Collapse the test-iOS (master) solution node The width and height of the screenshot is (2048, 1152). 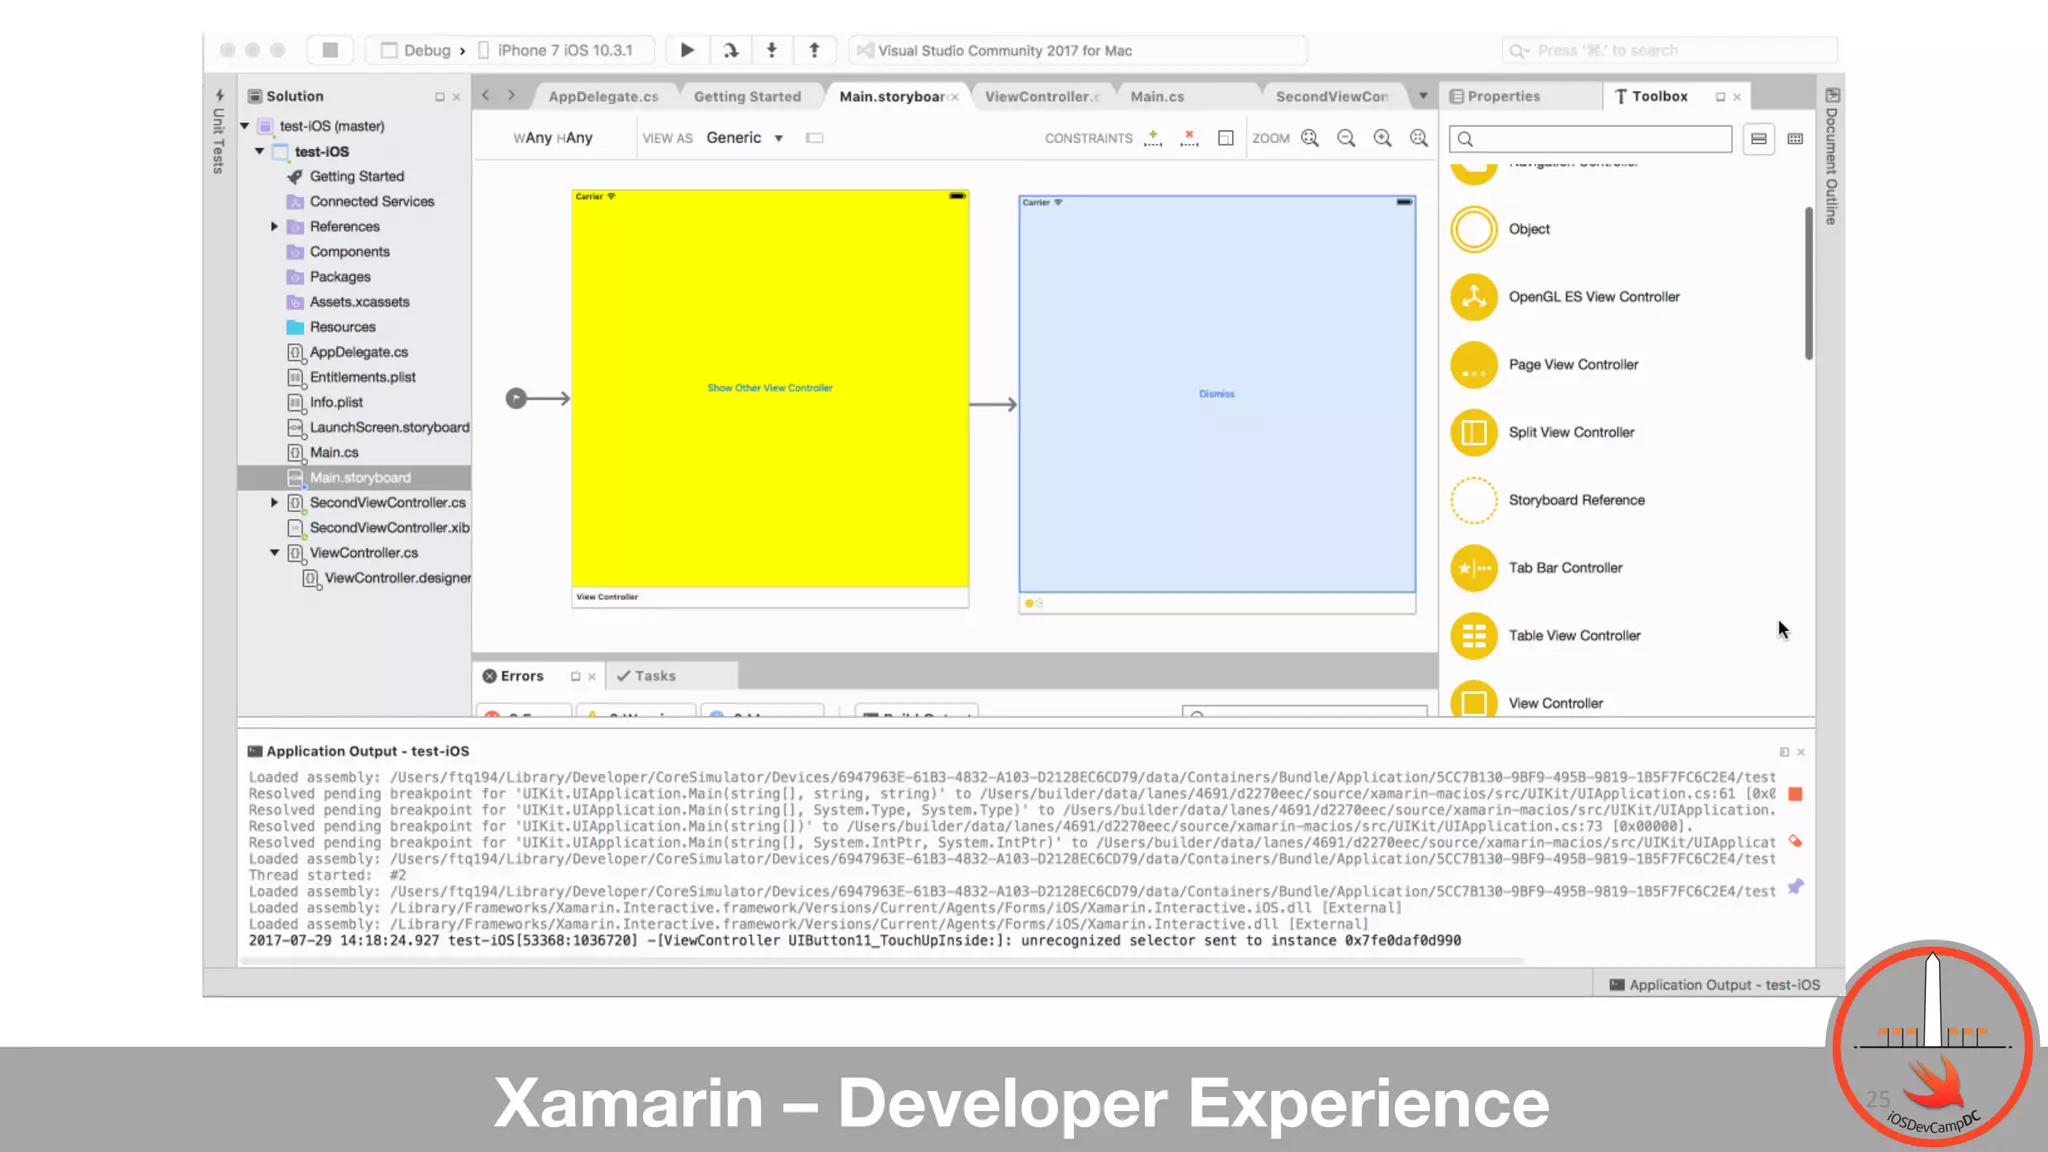point(245,126)
